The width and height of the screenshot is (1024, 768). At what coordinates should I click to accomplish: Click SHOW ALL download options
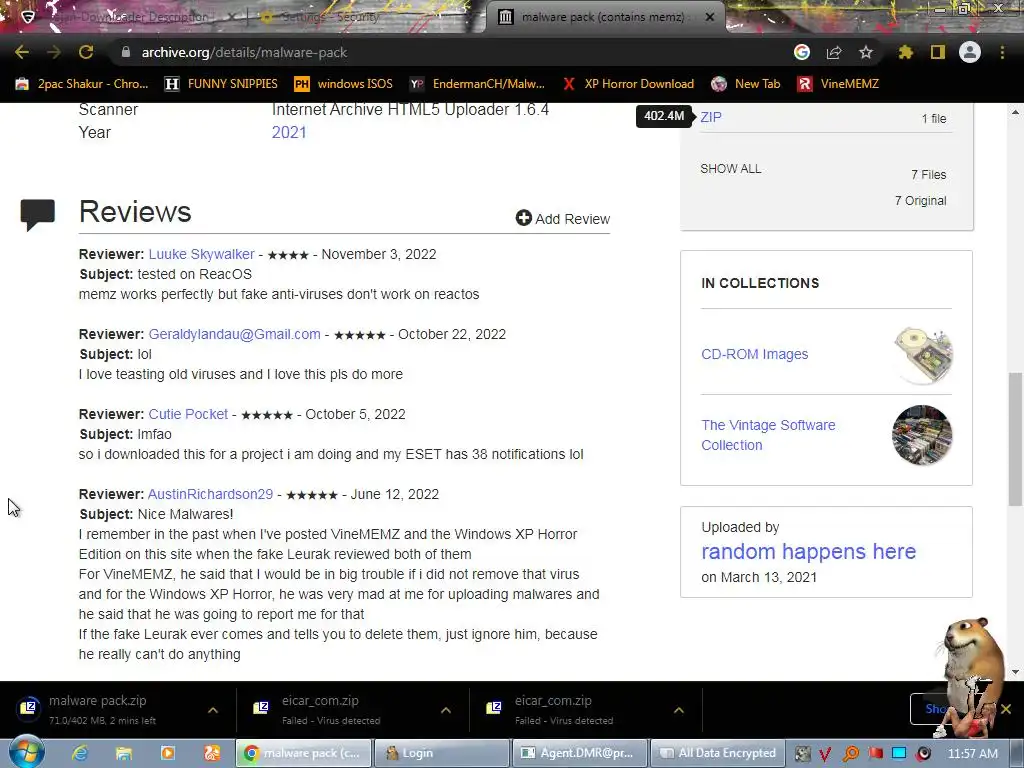pos(730,168)
